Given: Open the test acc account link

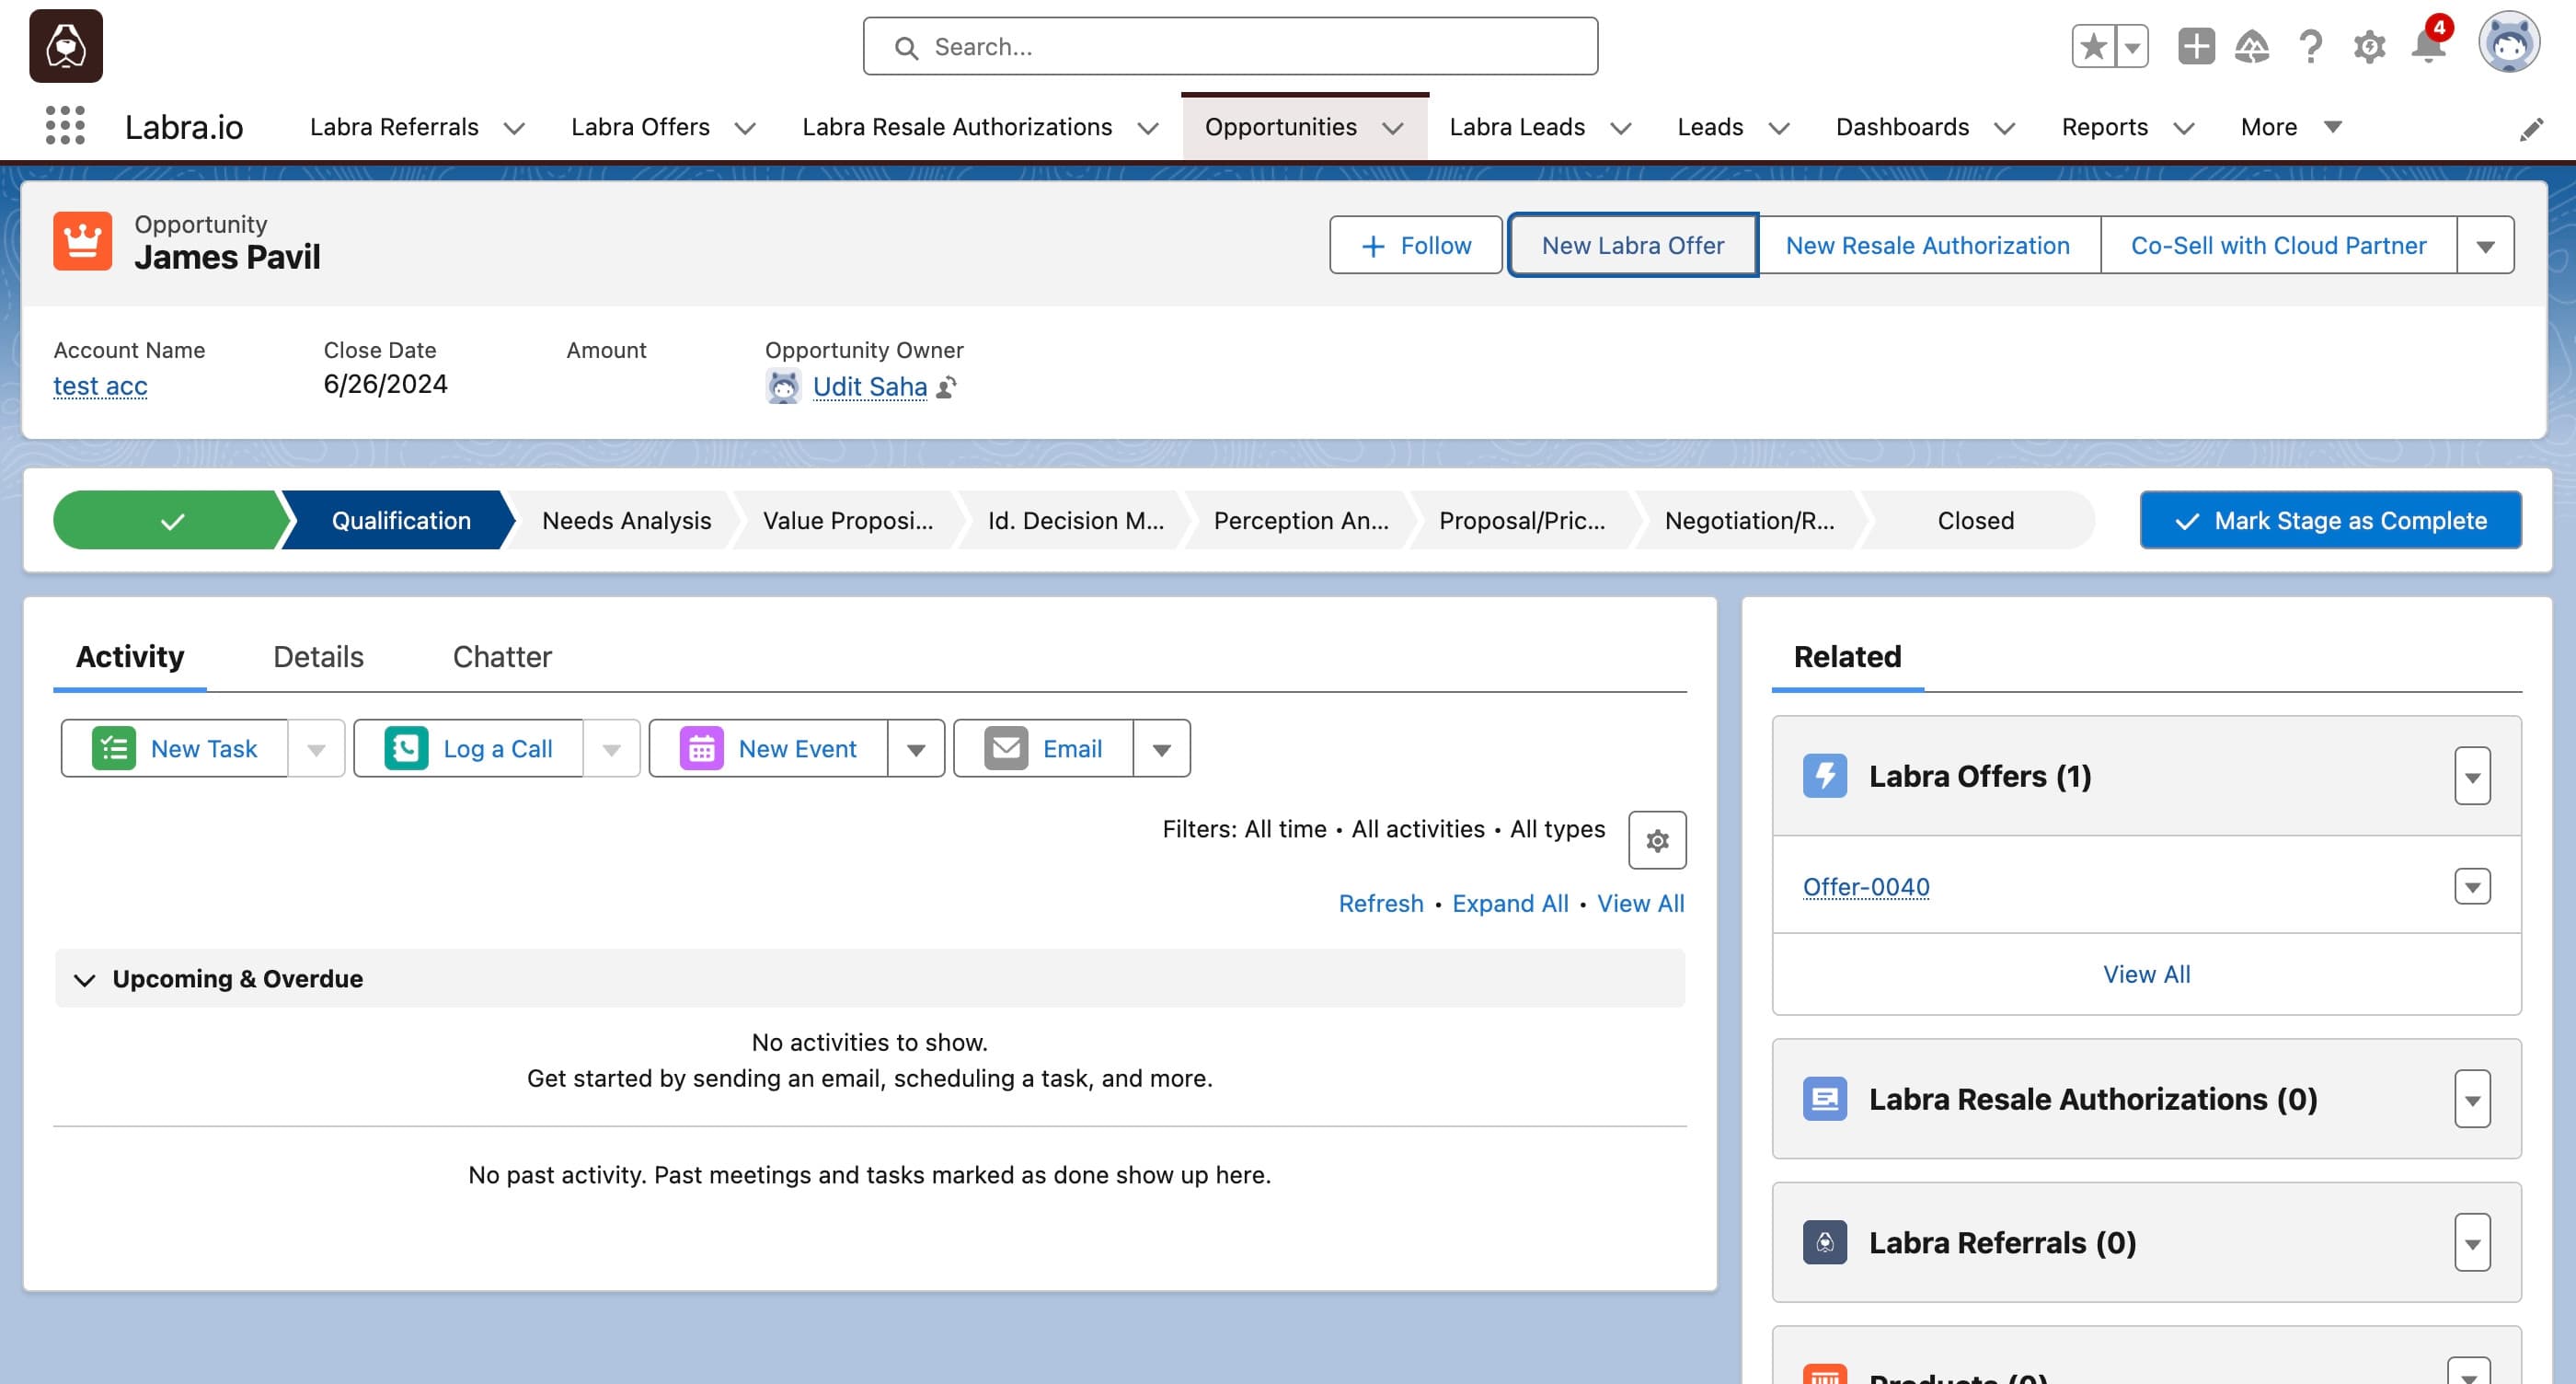Looking at the screenshot, I should click(100, 386).
